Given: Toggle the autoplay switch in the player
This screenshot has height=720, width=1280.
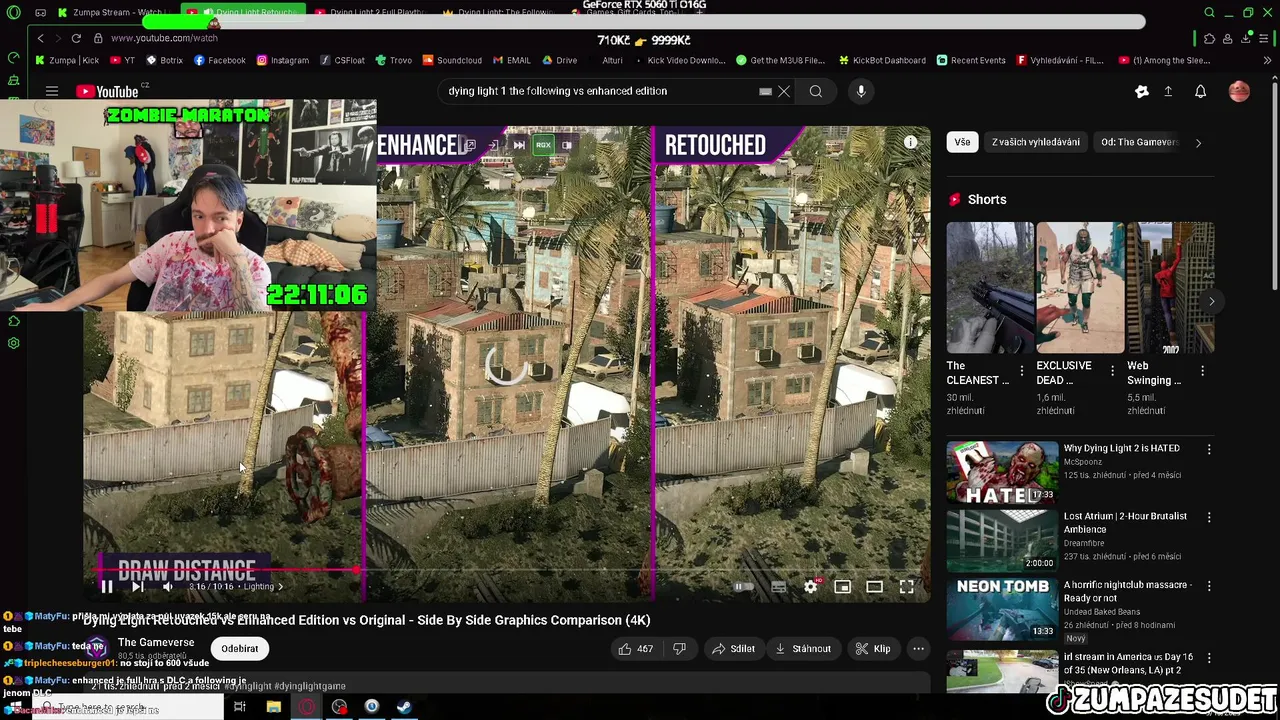Looking at the screenshot, I should click(745, 587).
